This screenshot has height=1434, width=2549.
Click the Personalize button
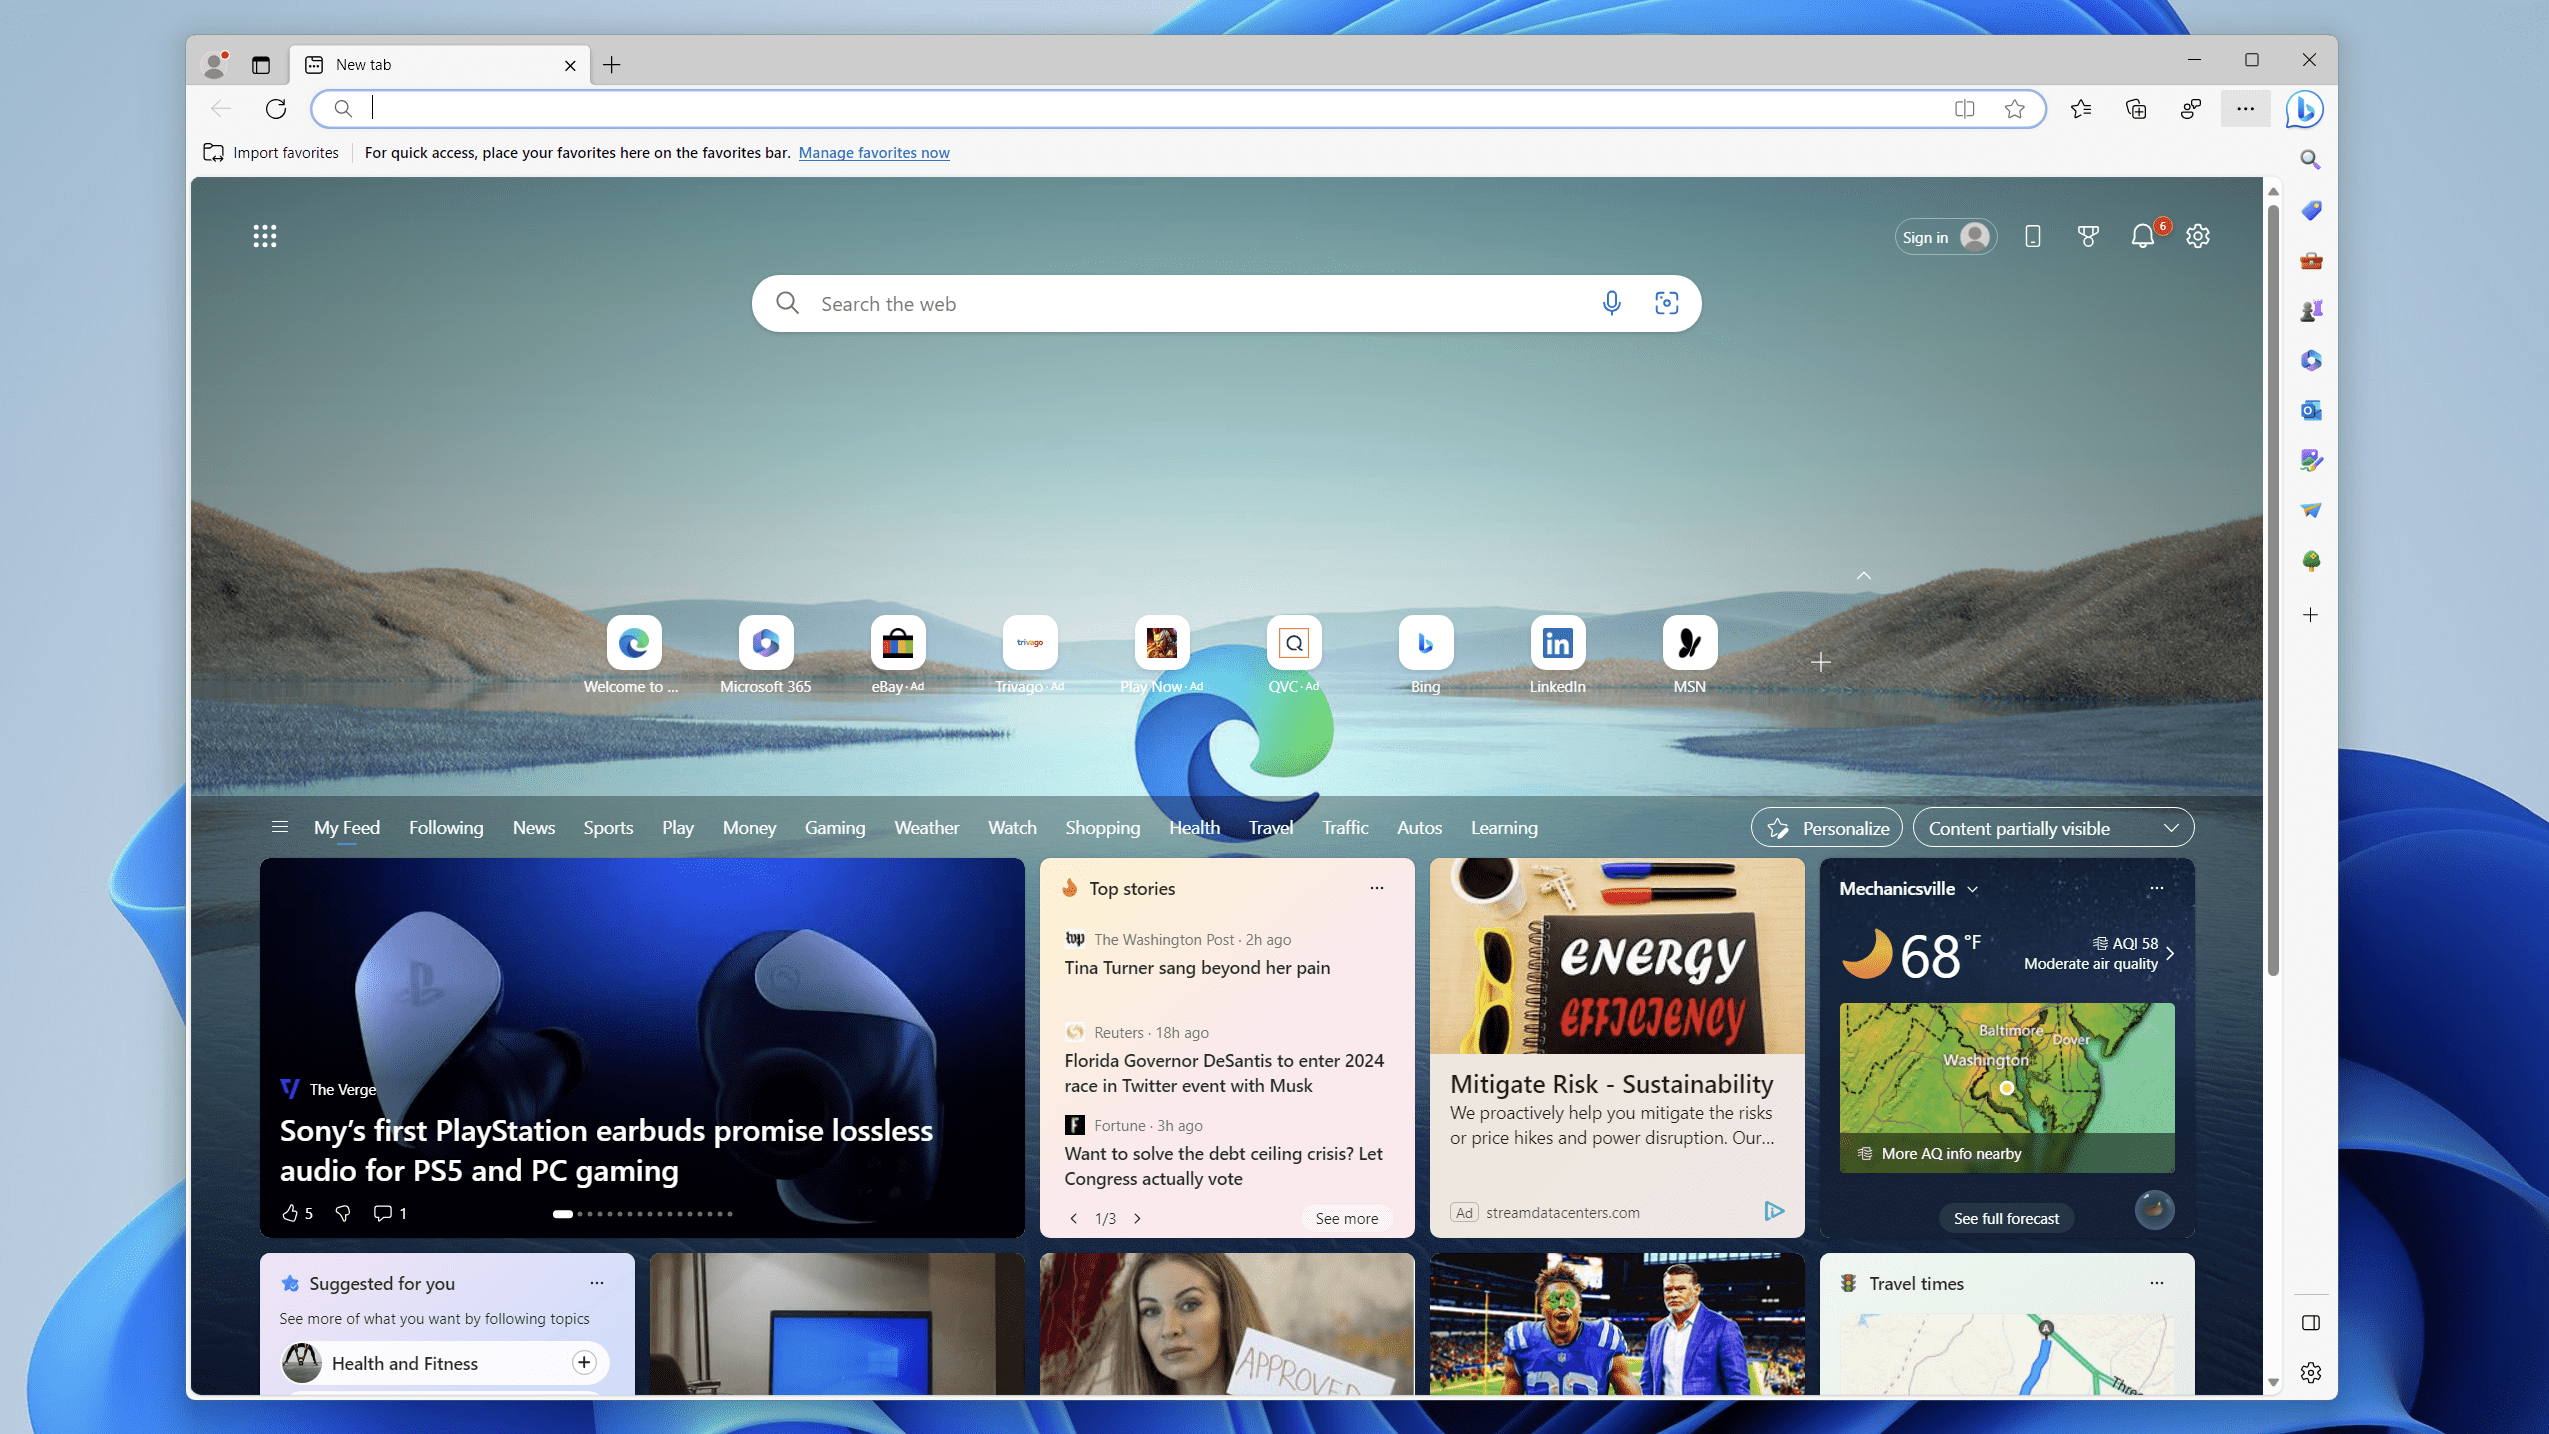tap(1826, 828)
